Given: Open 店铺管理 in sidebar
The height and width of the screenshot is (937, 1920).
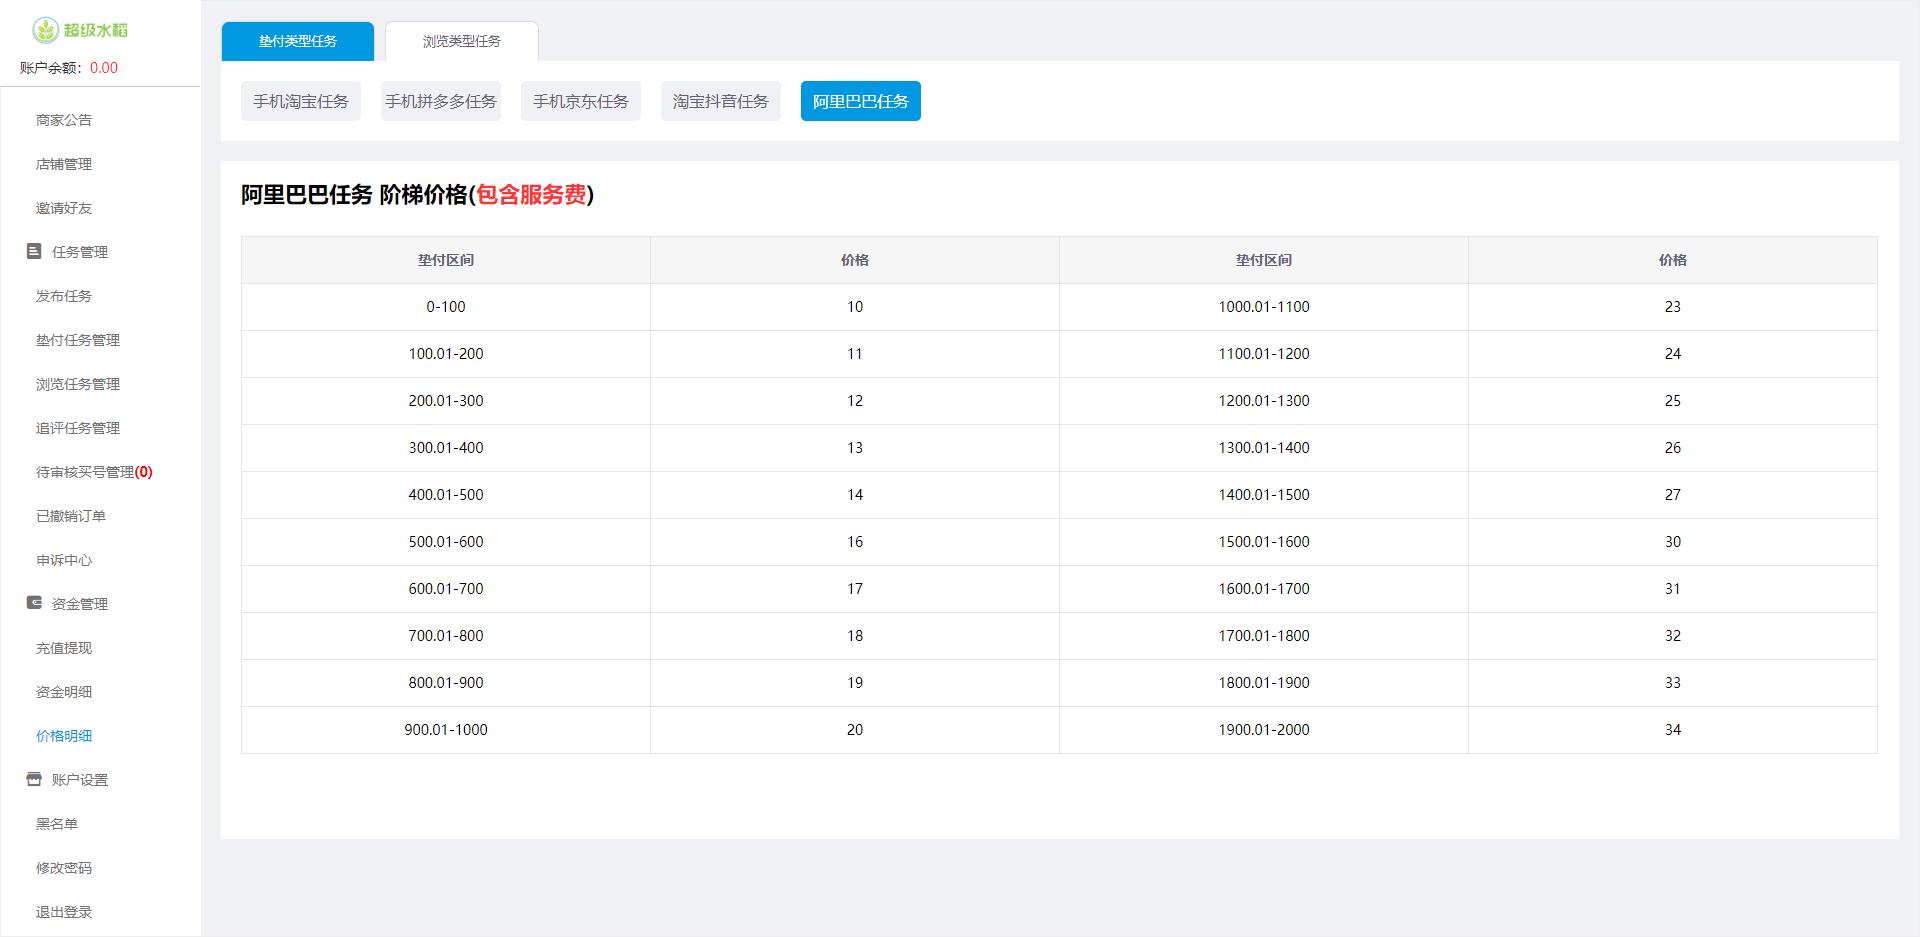Looking at the screenshot, I should pyautogui.click(x=64, y=164).
